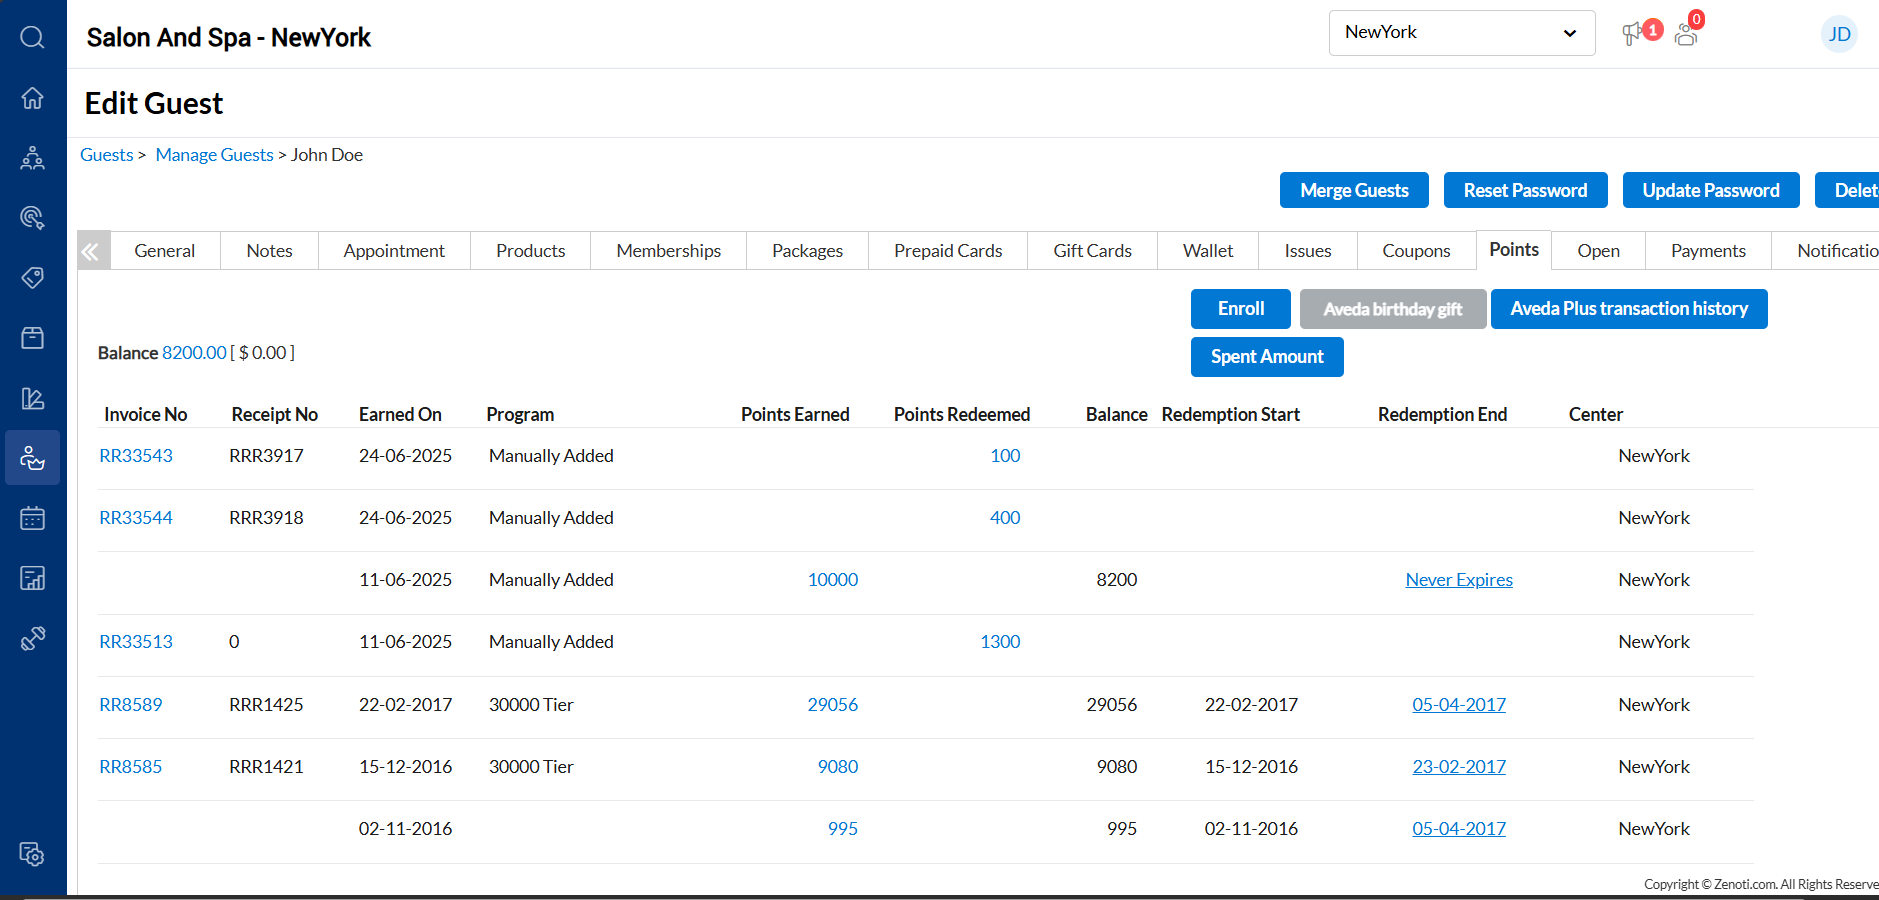The image size is (1879, 900).
Task: Click the JD user avatar
Action: pos(1838,34)
